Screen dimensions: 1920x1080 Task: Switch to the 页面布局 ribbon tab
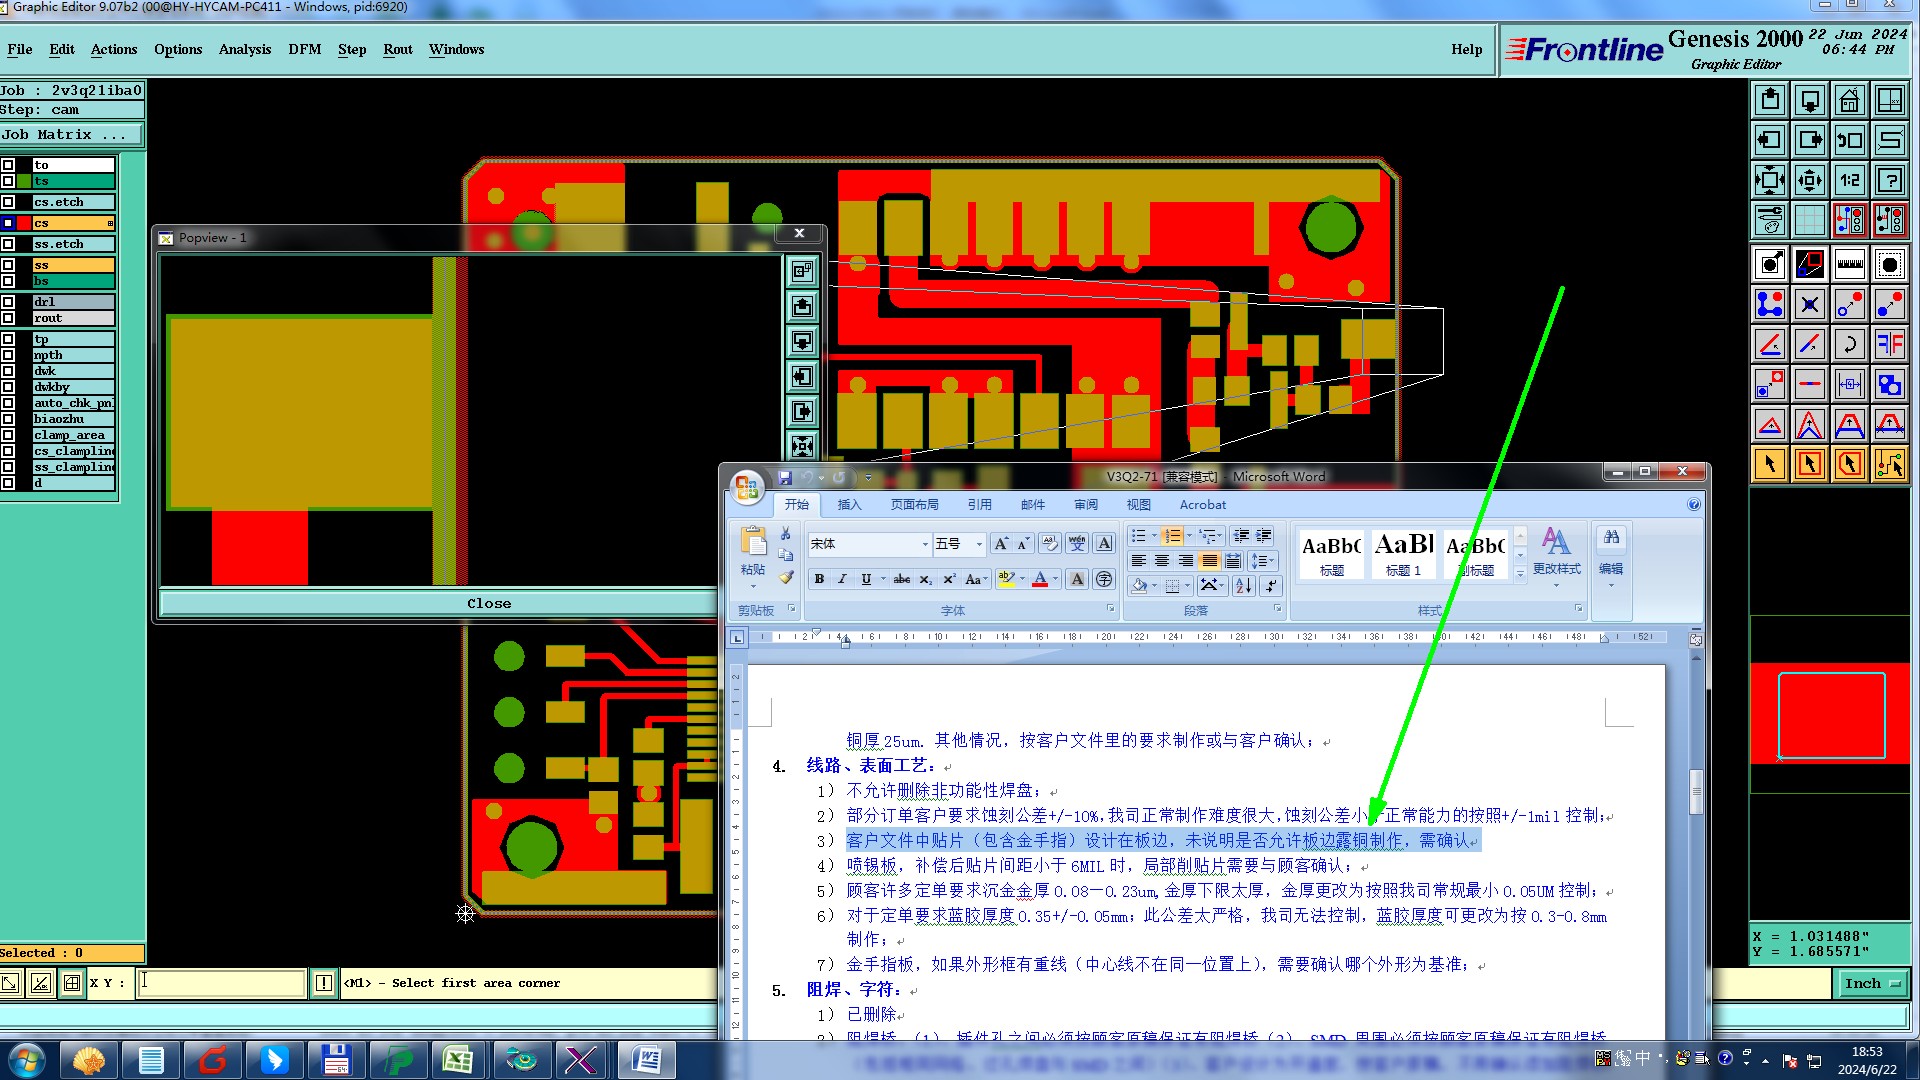(914, 505)
